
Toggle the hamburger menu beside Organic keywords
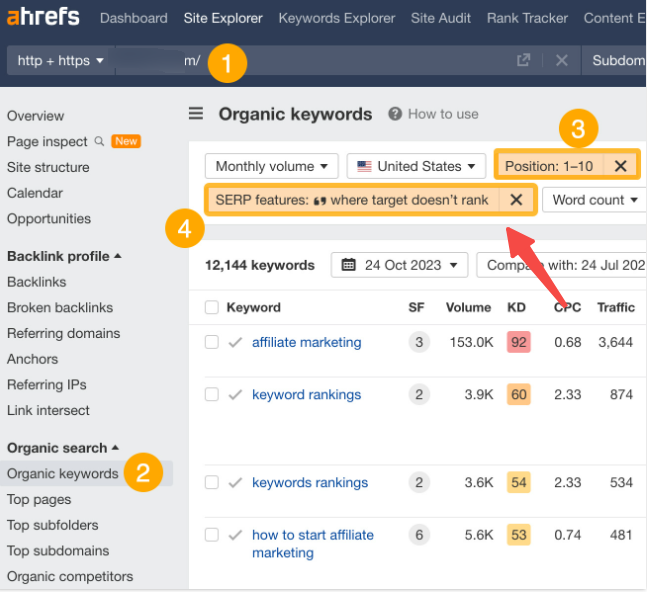point(196,113)
